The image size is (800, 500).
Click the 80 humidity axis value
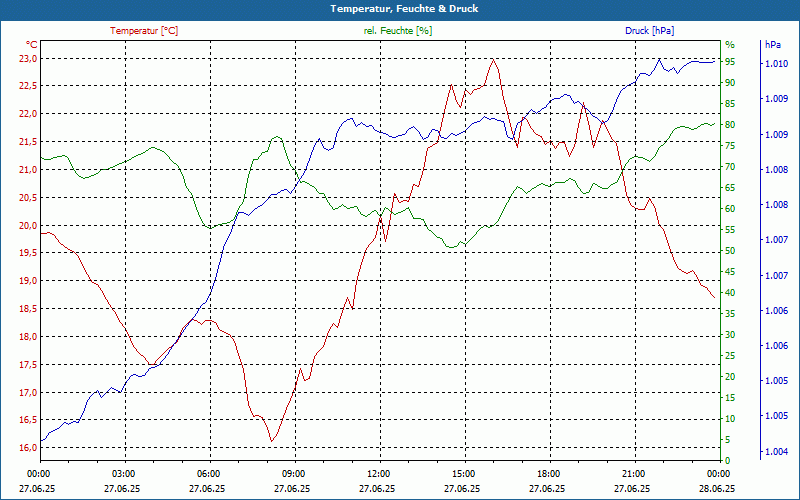tap(730, 124)
